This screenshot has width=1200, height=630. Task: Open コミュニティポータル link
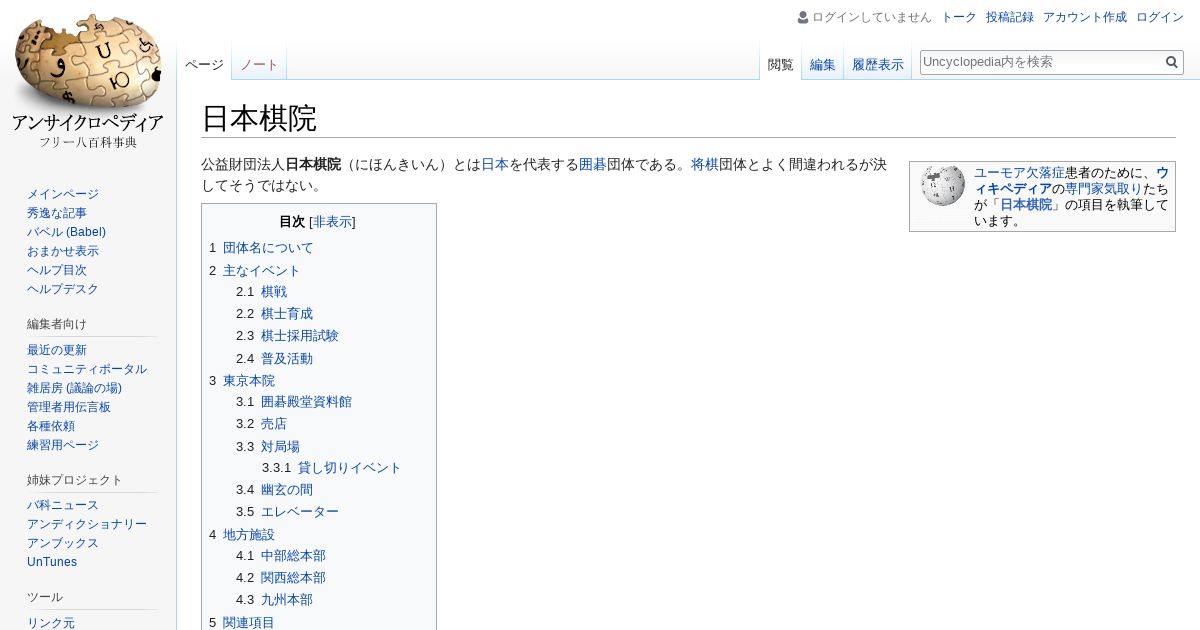(87, 369)
